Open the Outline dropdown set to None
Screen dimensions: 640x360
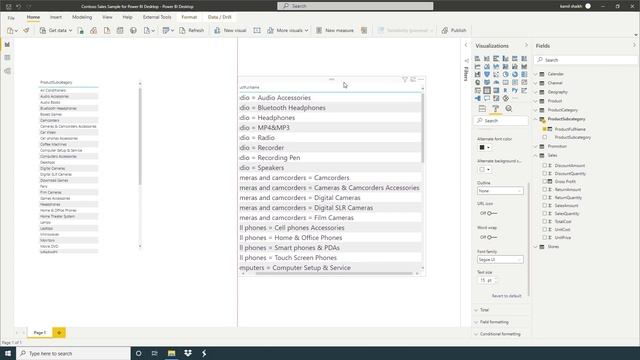click(500, 191)
